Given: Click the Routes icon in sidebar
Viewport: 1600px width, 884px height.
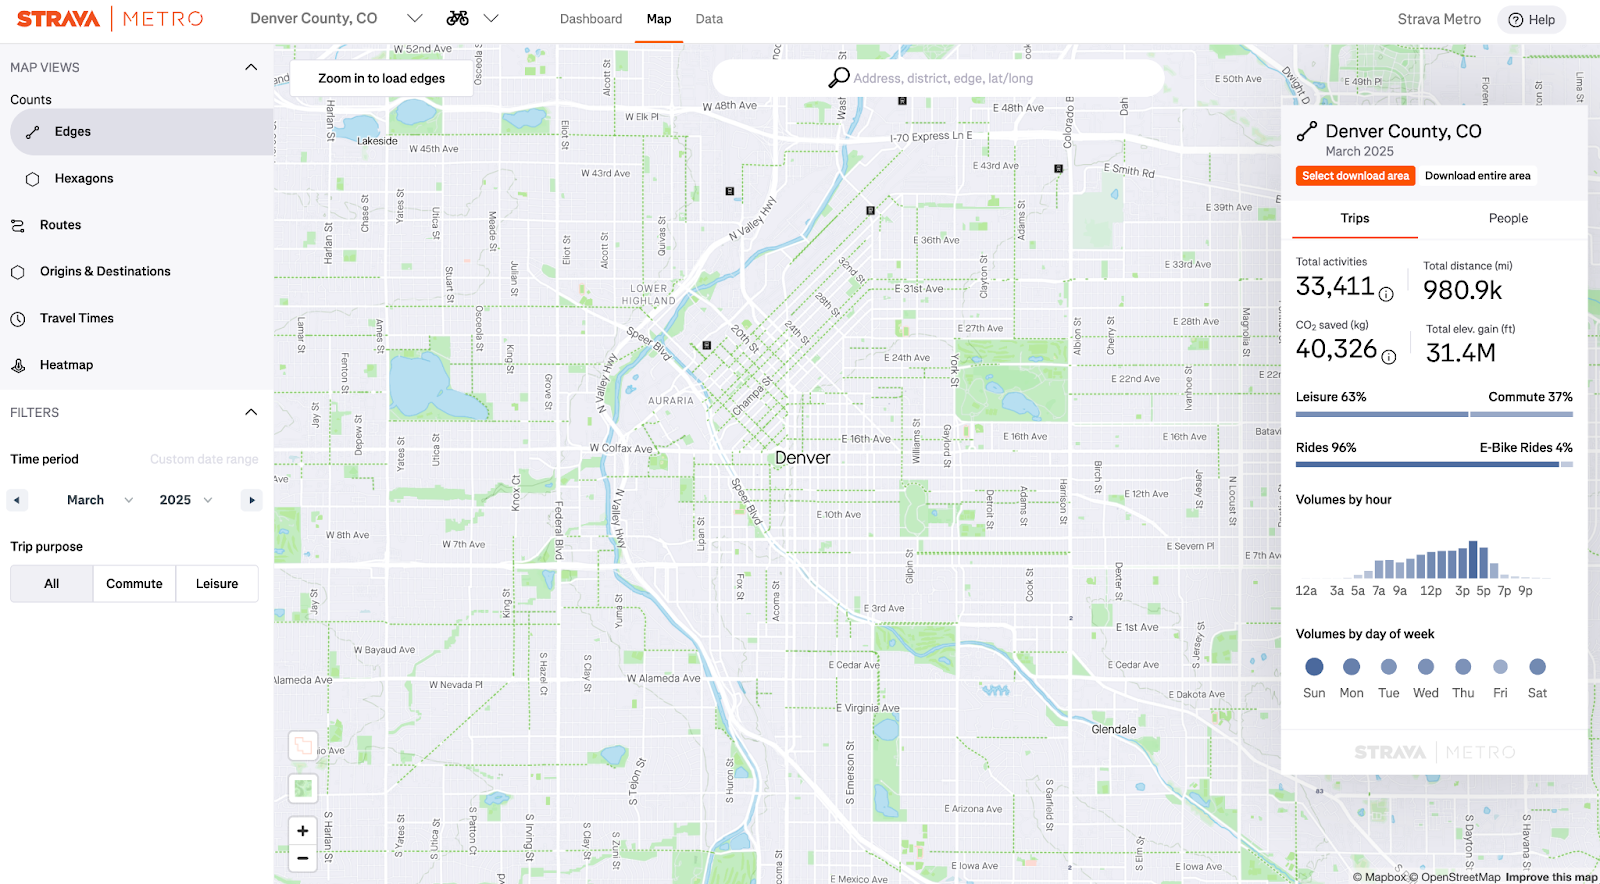Looking at the screenshot, I should 18,226.
